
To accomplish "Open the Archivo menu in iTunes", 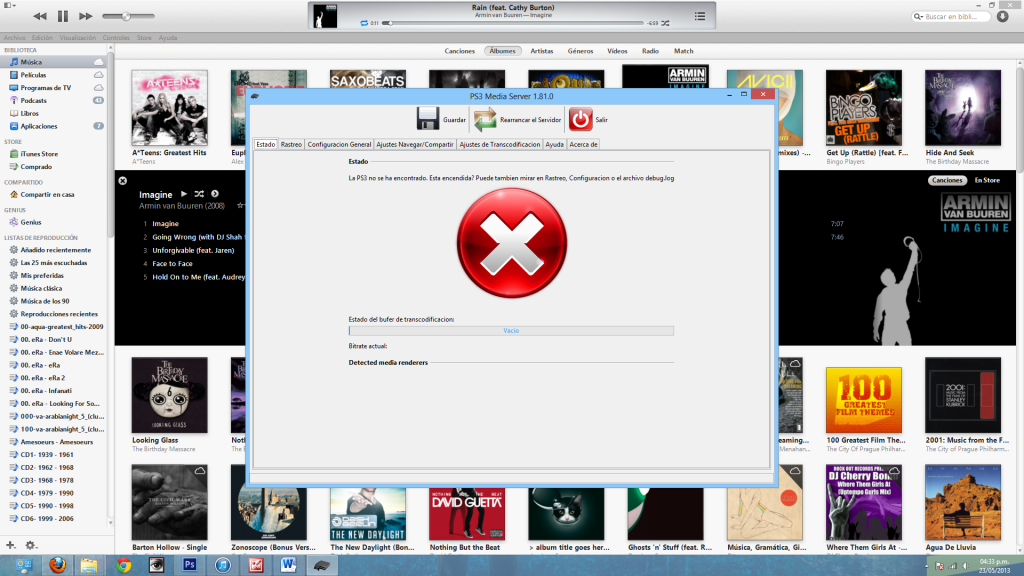I will [14, 38].
